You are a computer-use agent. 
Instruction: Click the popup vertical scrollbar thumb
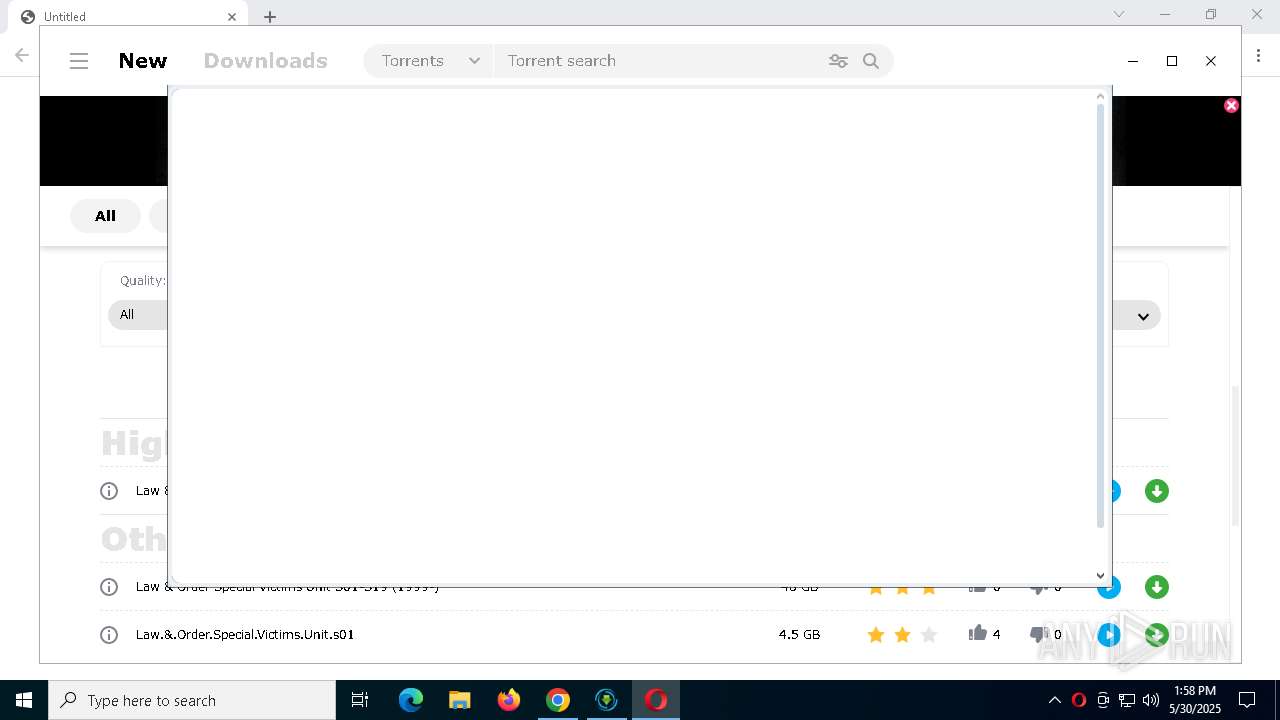pyautogui.click(x=1101, y=315)
